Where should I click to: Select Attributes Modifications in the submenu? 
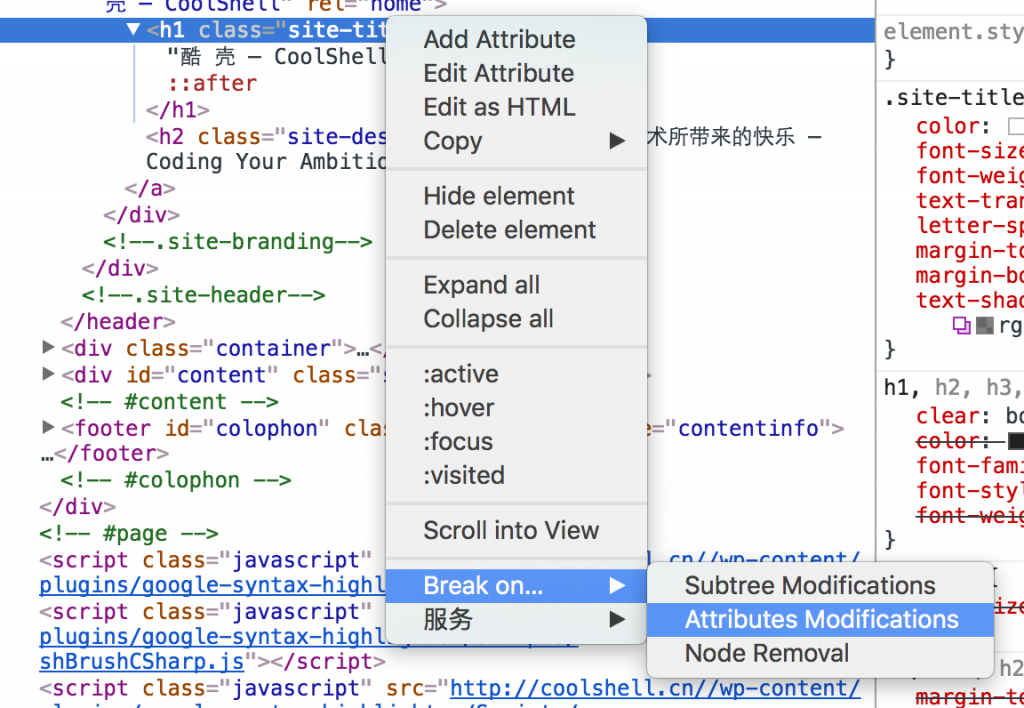tap(820, 619)
